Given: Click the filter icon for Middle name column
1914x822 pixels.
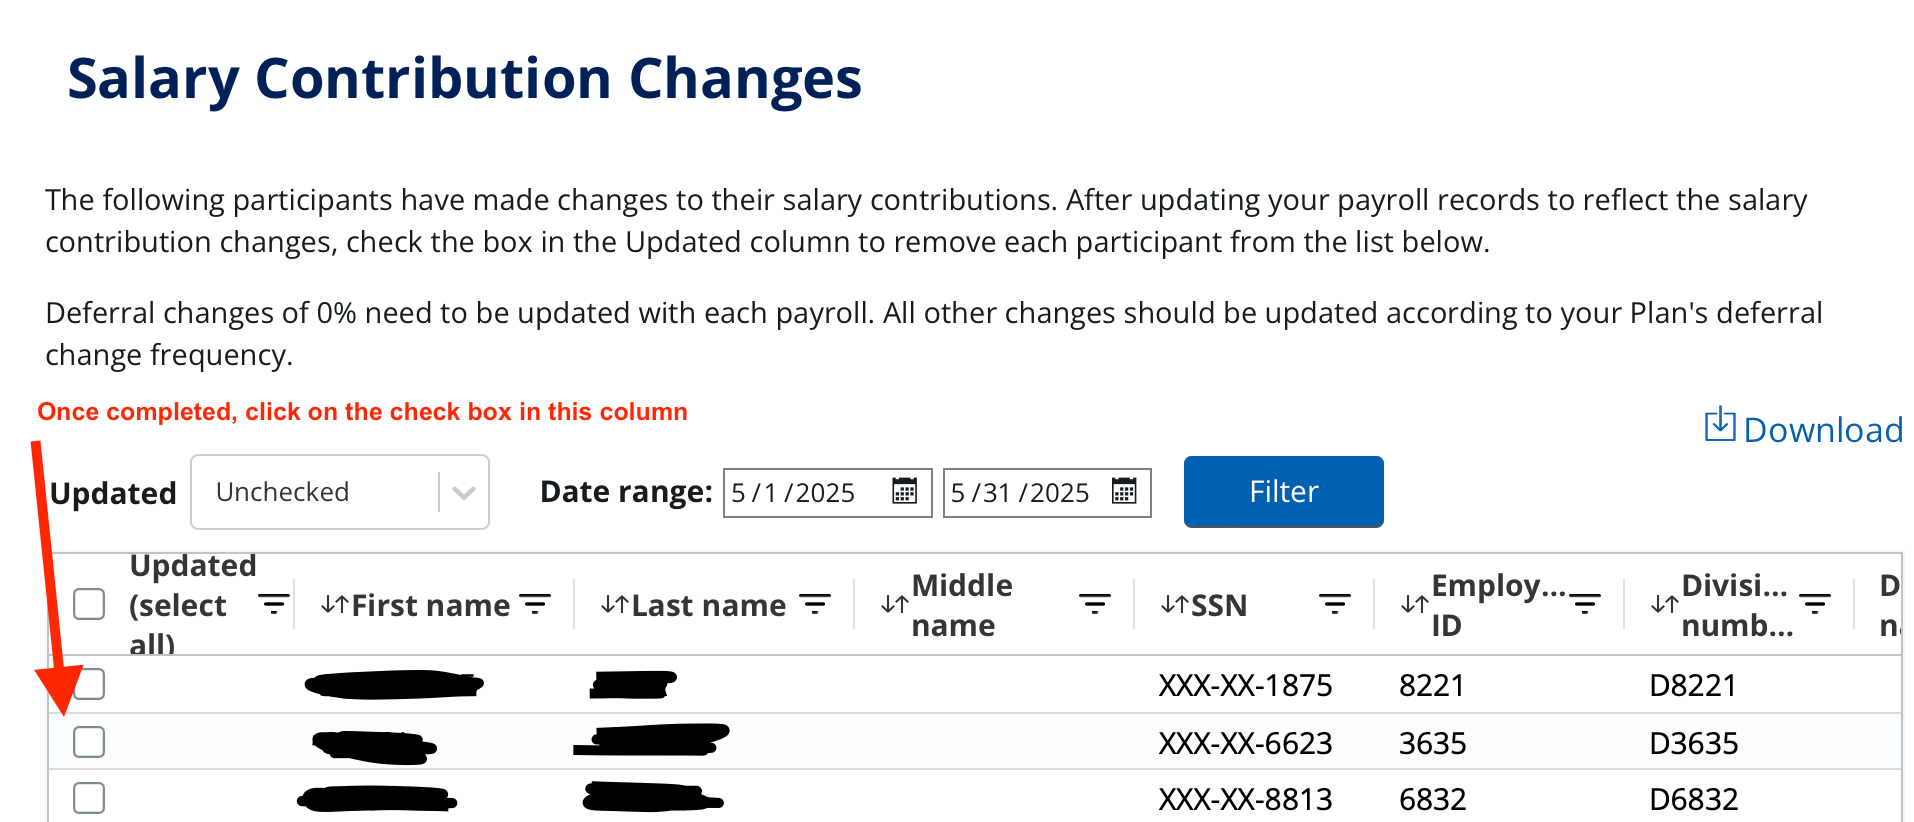Looking at the screenshot, I should pos(1095,604).
